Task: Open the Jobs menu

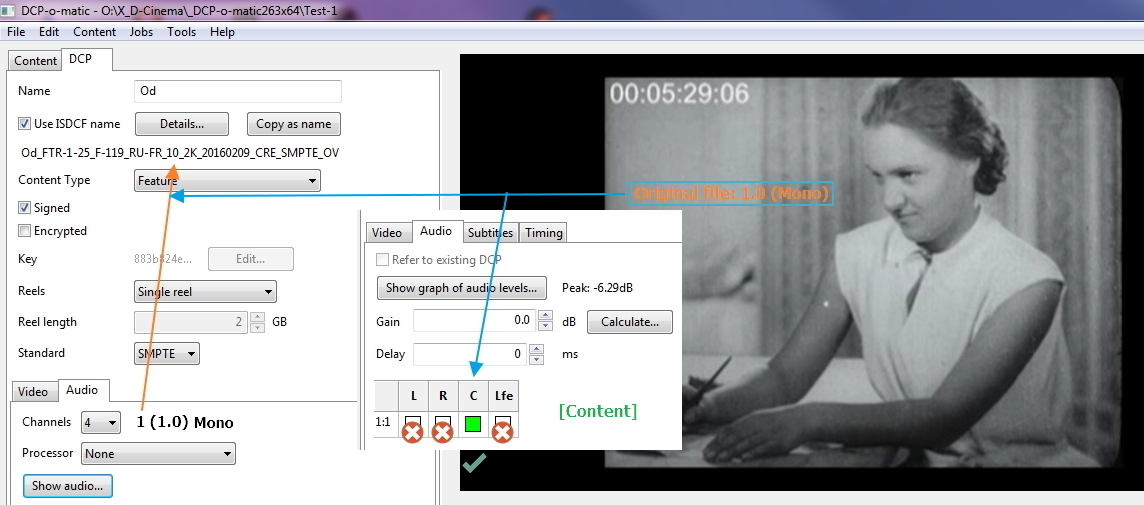Action: 141,32
